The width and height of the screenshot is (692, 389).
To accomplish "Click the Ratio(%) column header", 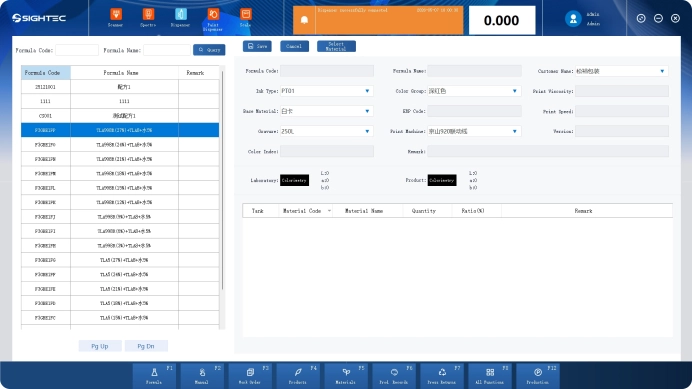I will (x=477, y=211).
